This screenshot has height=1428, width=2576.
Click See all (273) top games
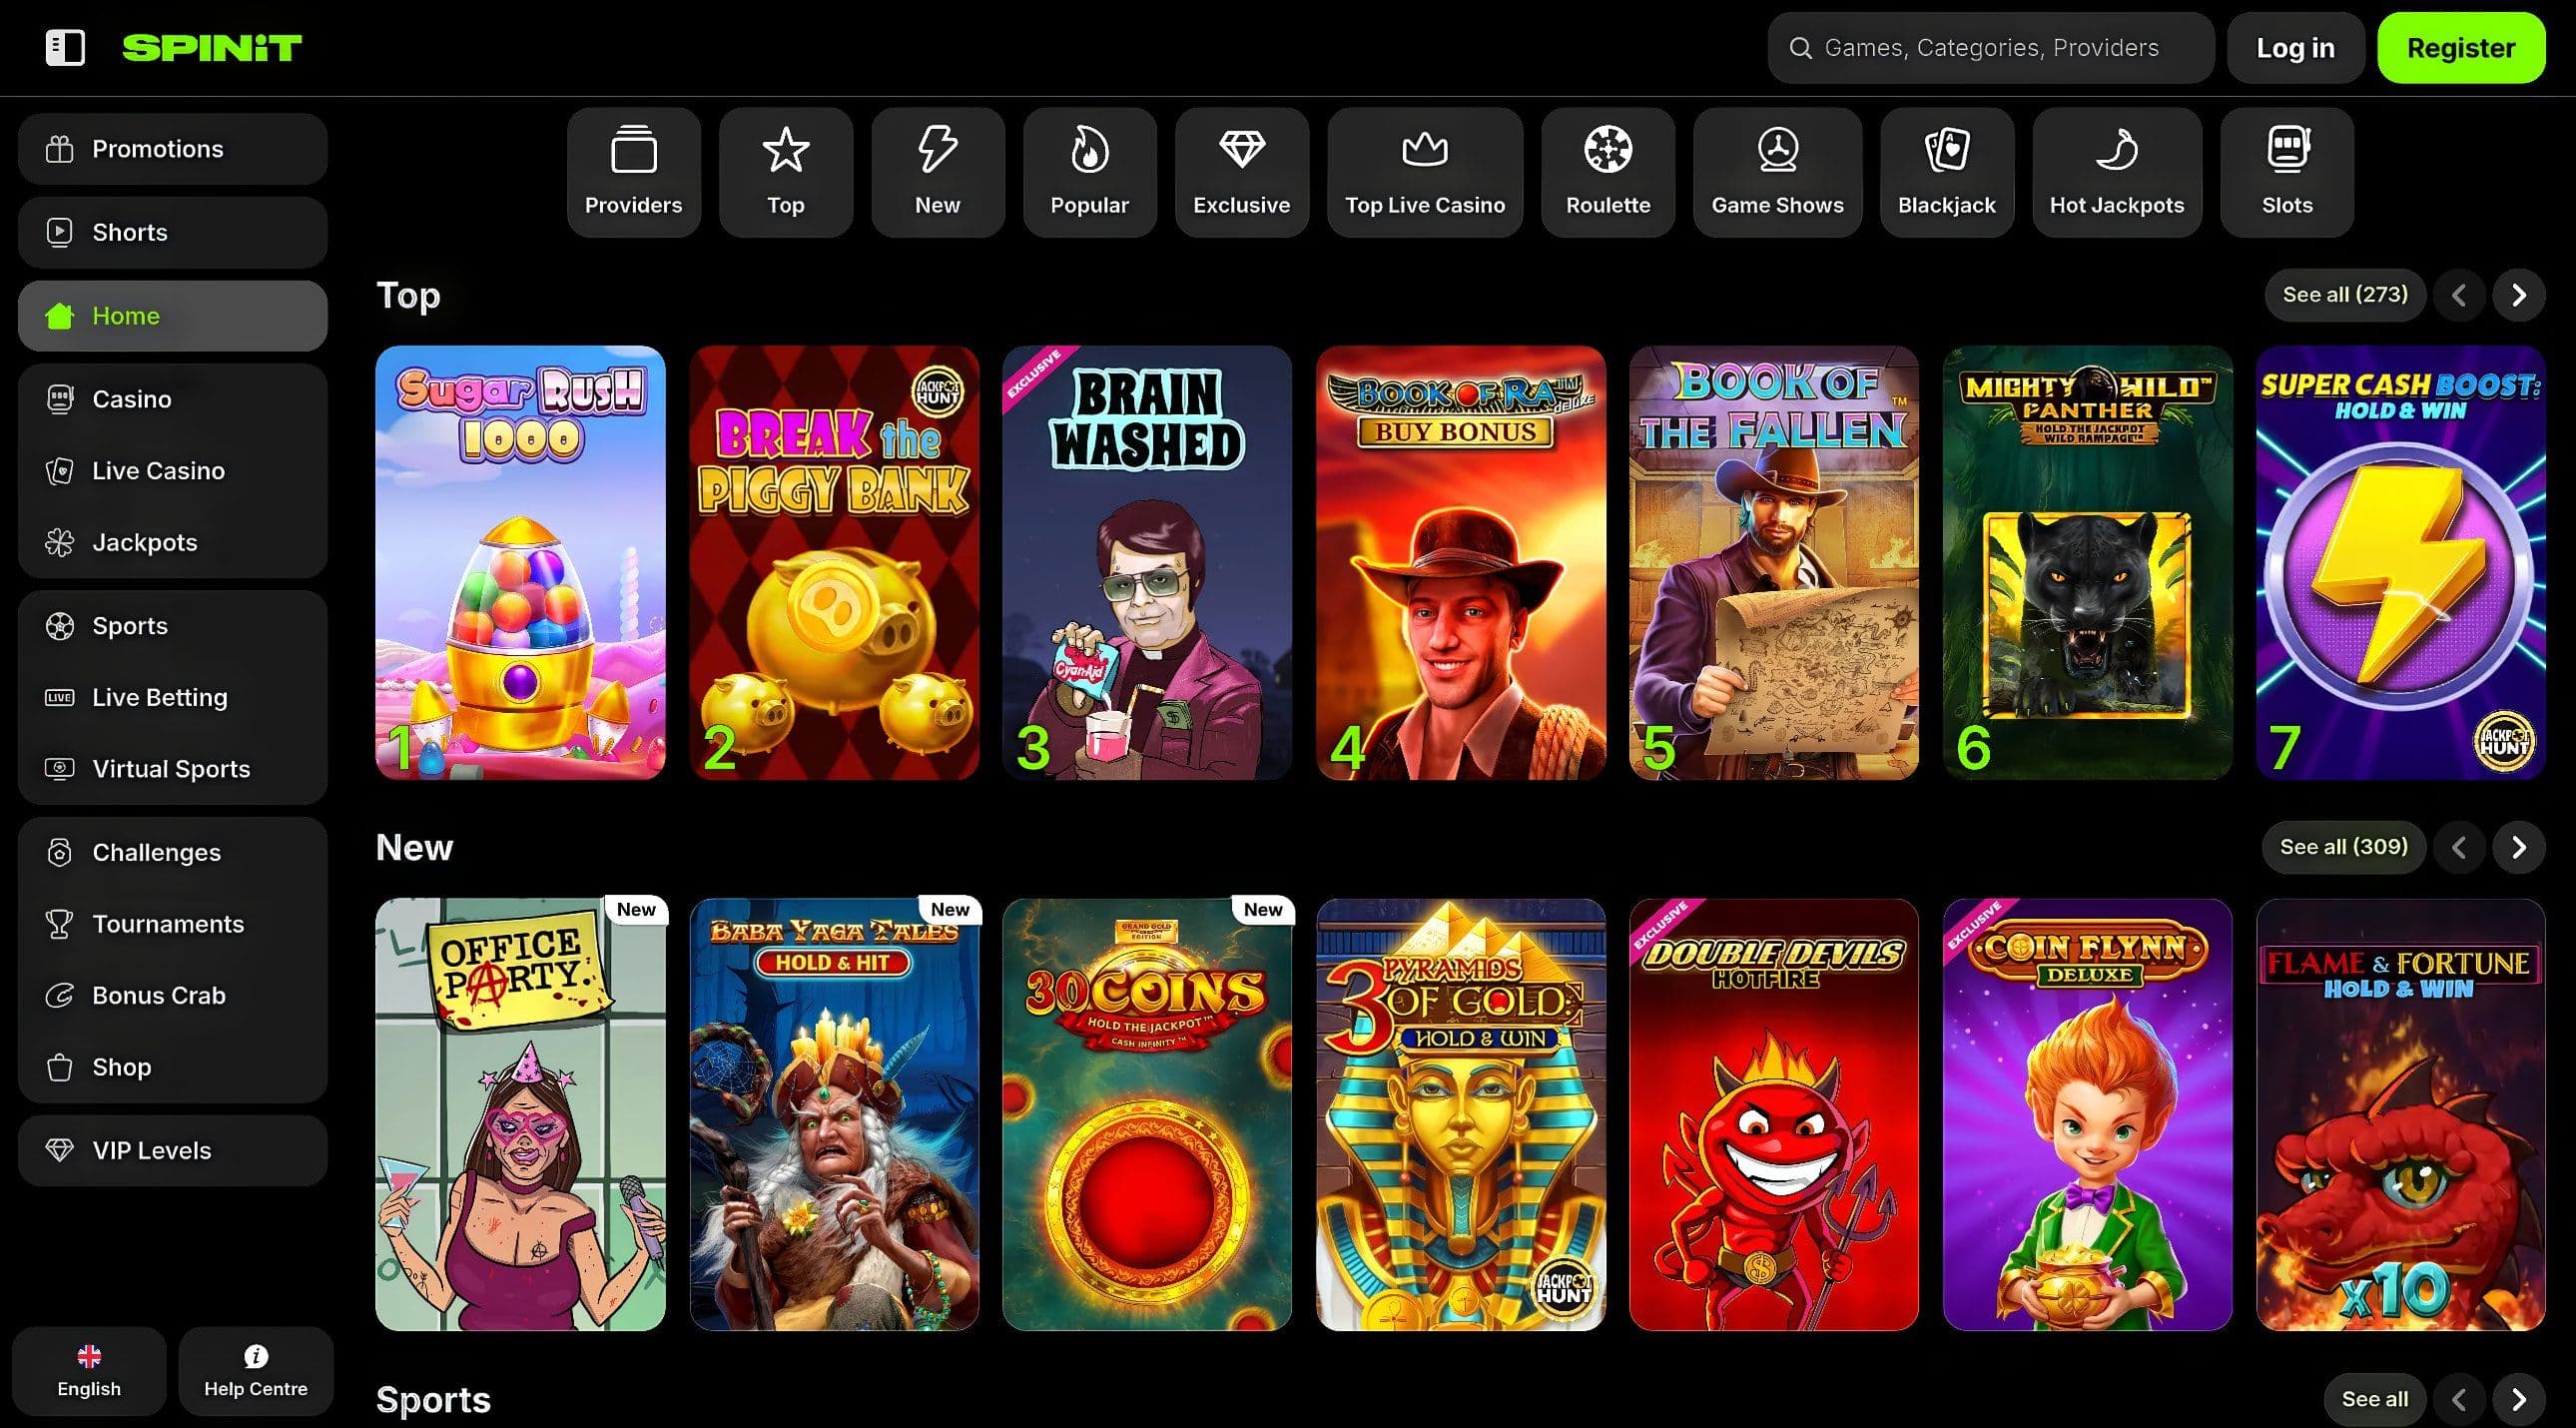[2344, 294]
